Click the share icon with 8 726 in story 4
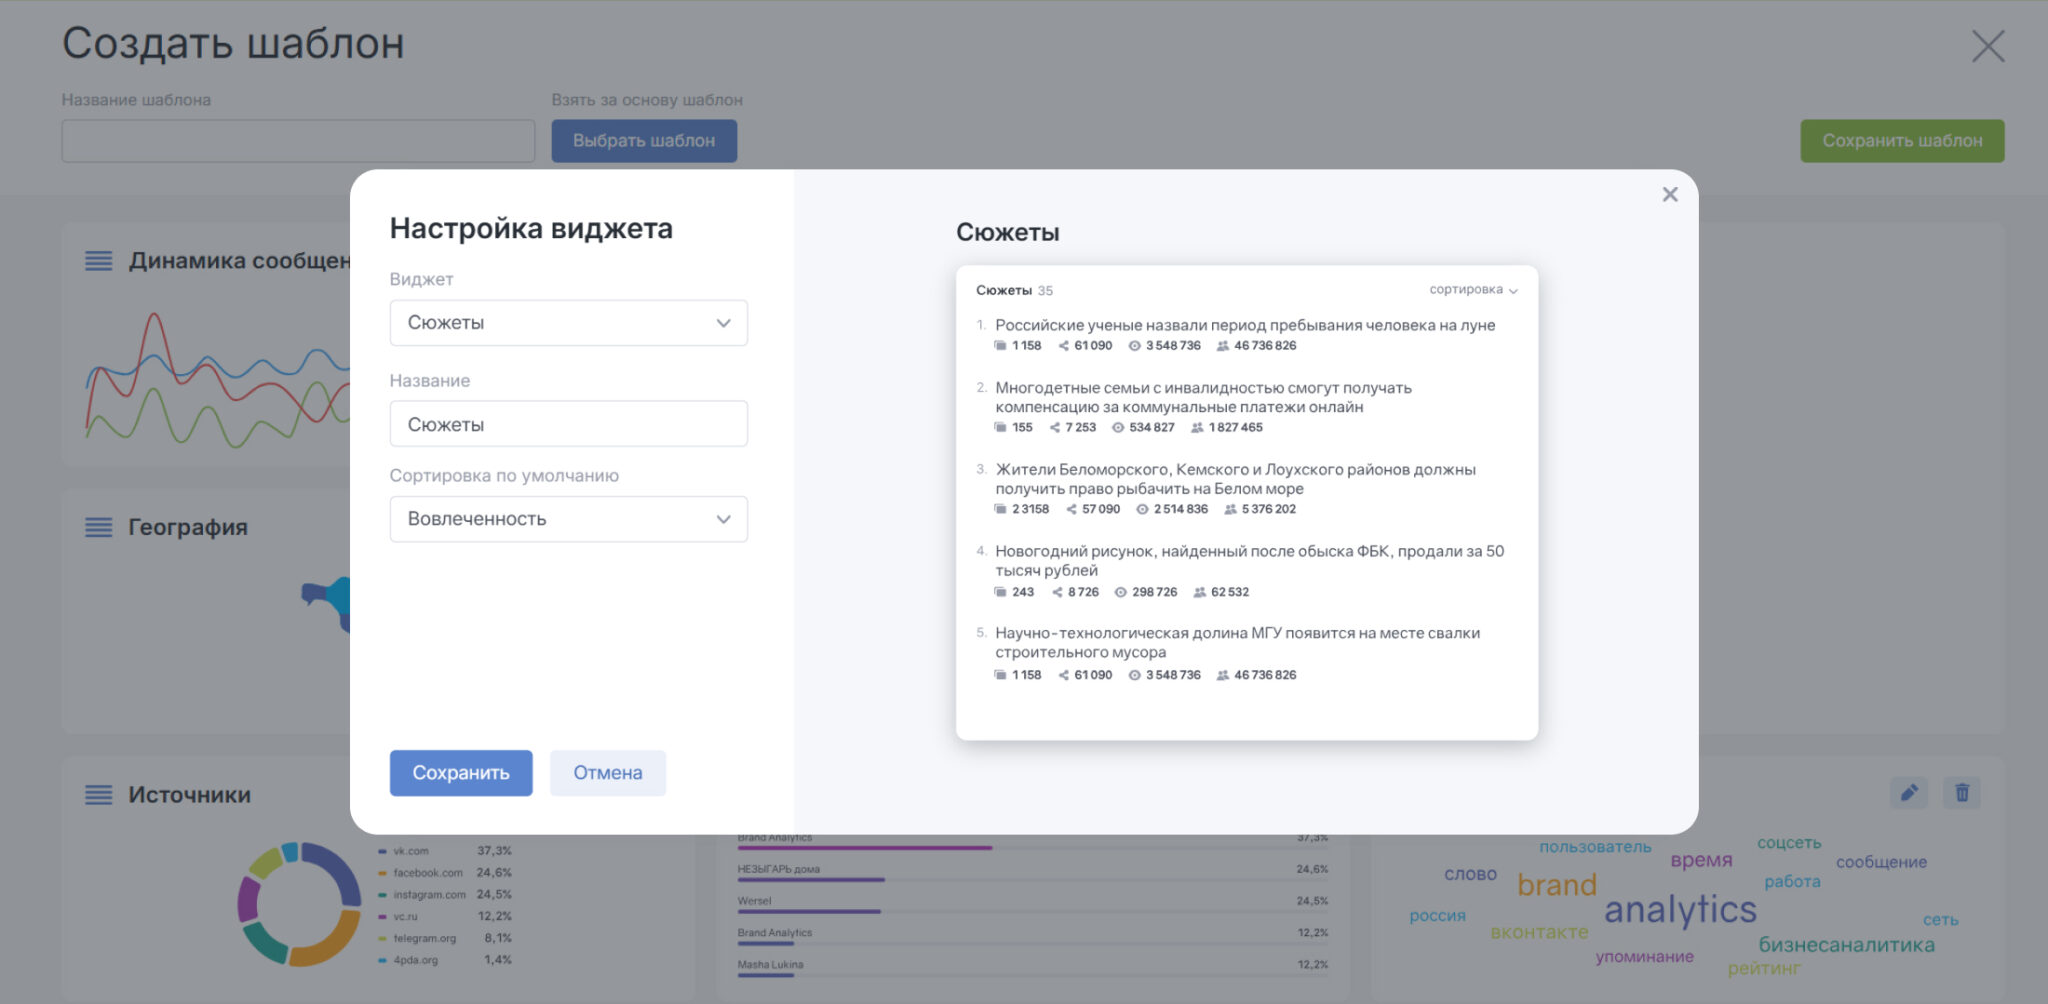 [x=1057, y=593]
